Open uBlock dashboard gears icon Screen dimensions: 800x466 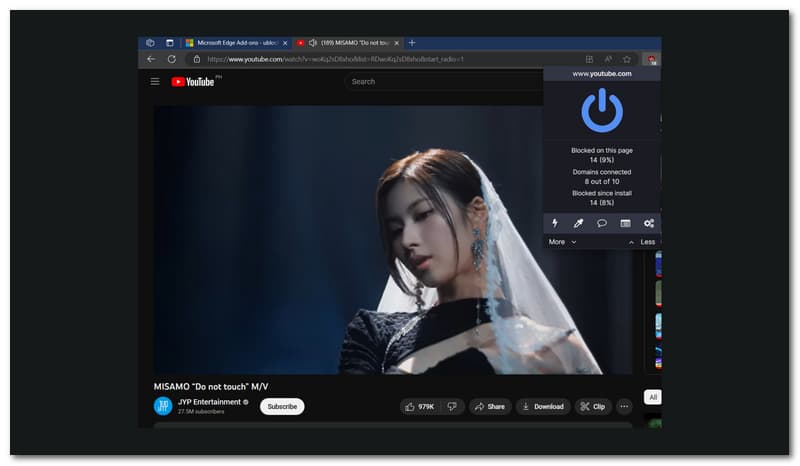pos(648,223)
